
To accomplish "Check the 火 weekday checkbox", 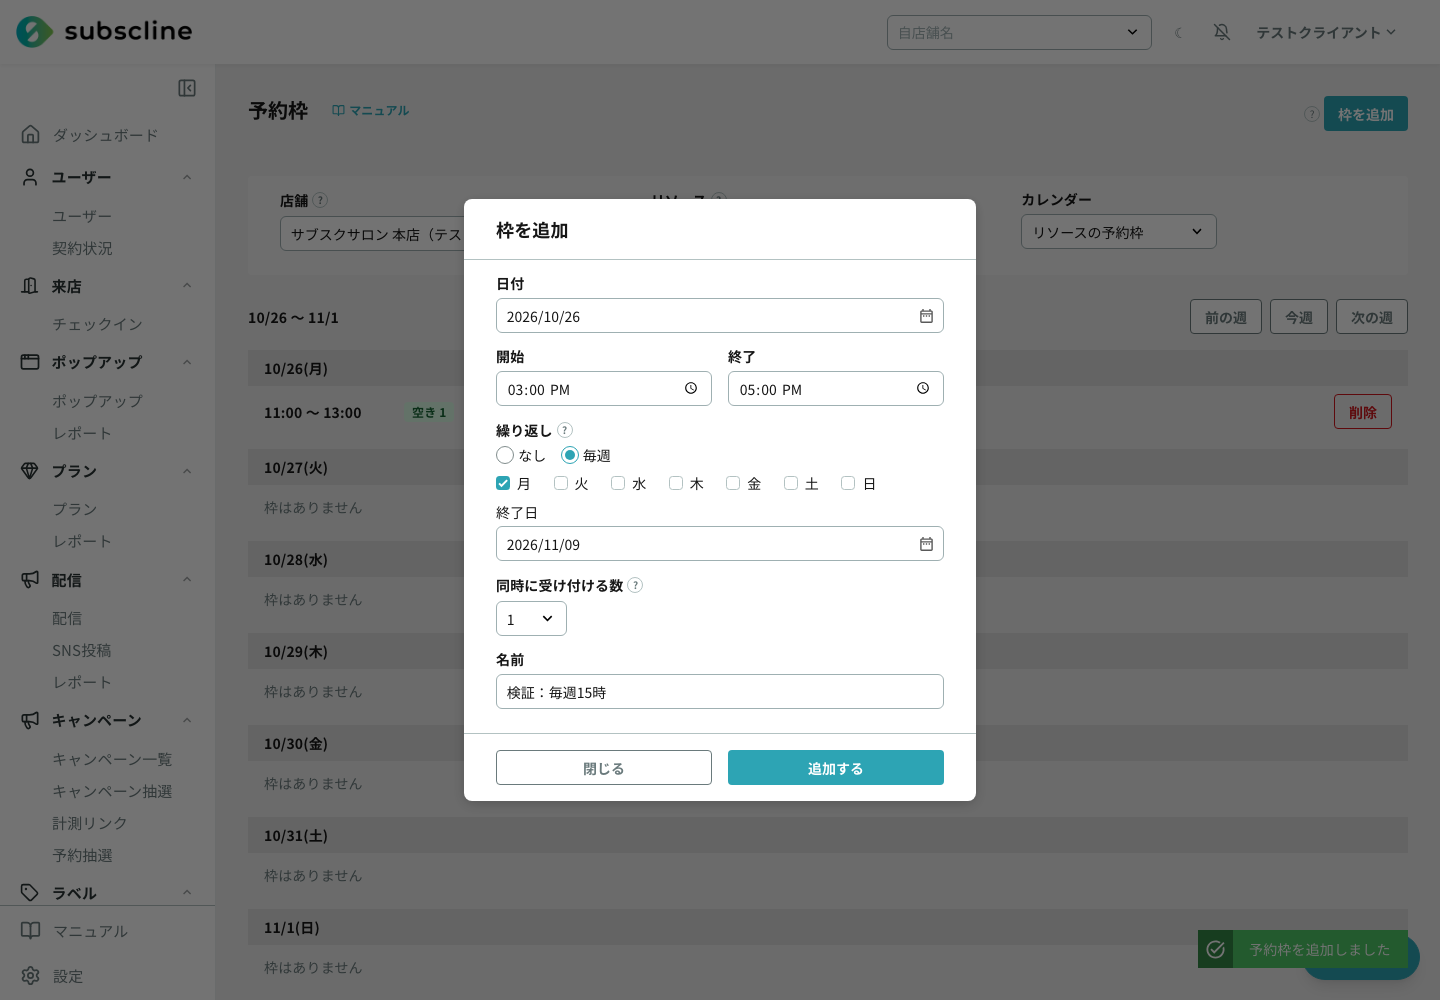I will click(561, 483).
